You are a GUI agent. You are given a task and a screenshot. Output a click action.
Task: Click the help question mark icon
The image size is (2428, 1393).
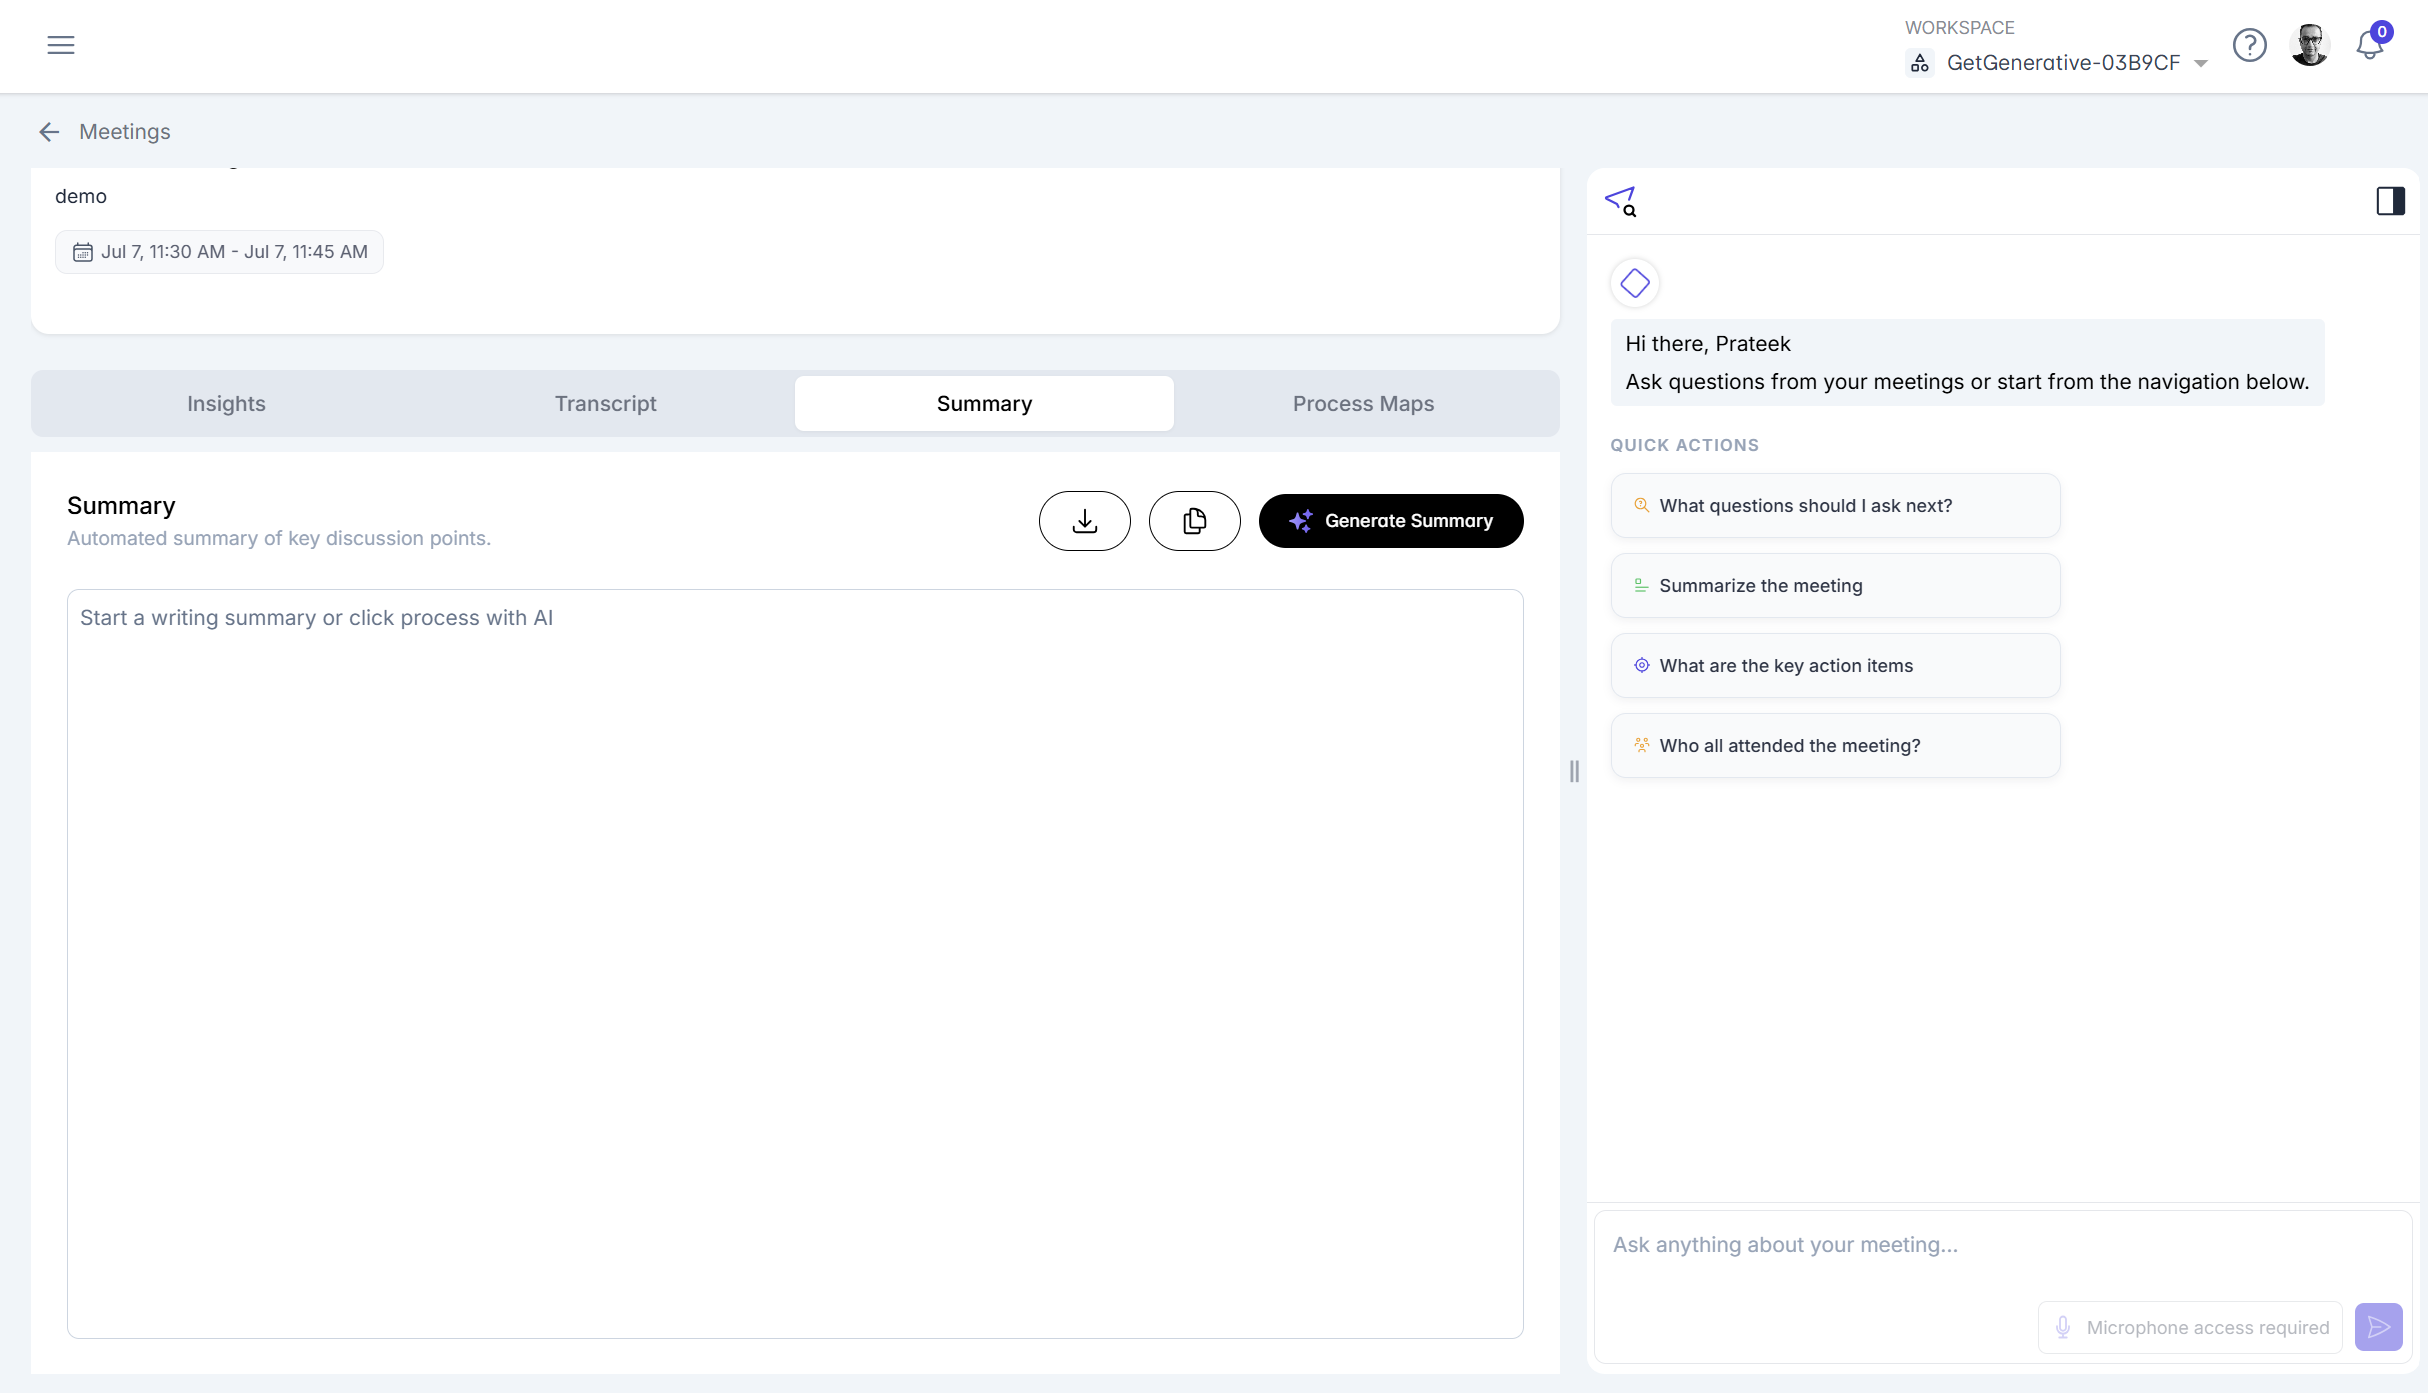(2249, 45)
